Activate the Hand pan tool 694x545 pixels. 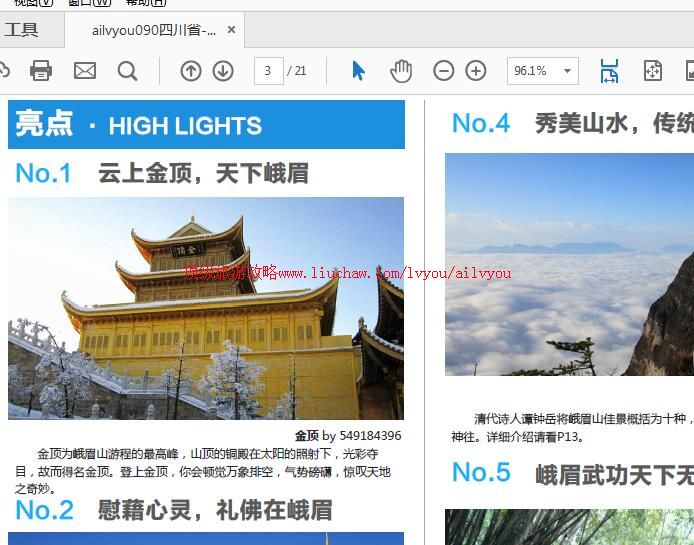tap(401, 70)
